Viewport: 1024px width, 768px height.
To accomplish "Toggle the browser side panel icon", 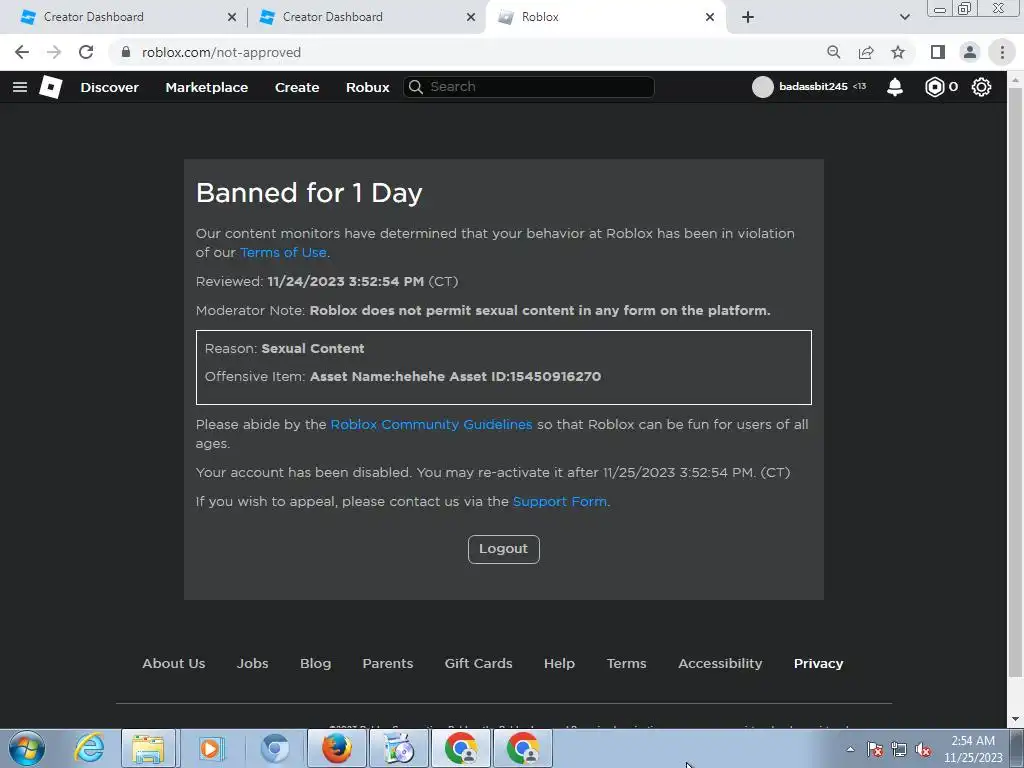I will [938, 52].
